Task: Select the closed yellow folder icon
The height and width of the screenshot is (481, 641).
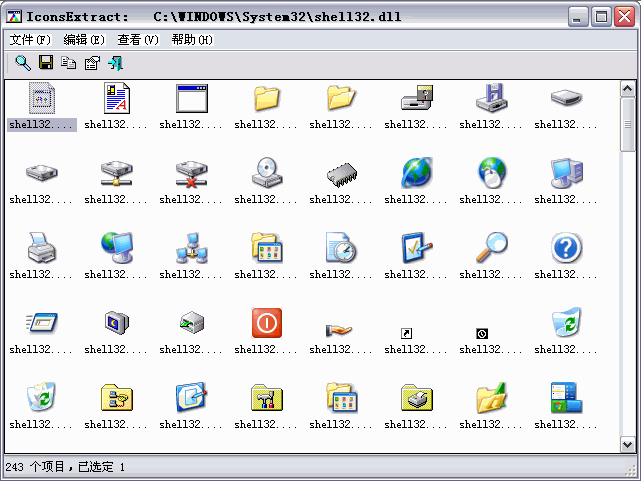Action: pos(267,98)
